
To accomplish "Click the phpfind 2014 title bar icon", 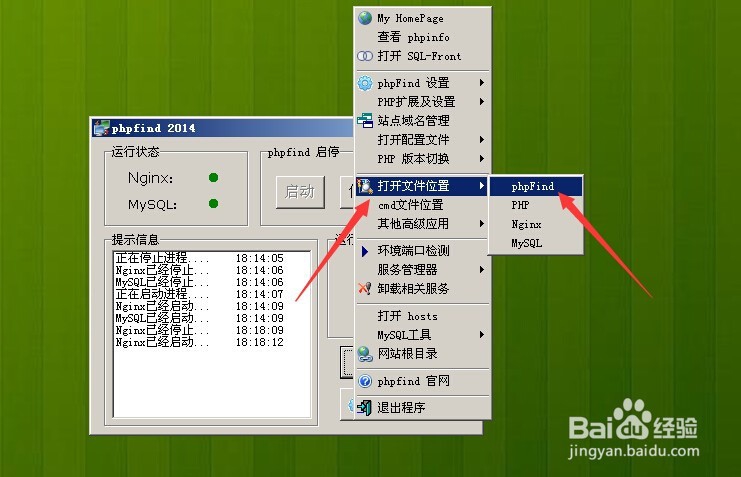I will click(101, 128).
